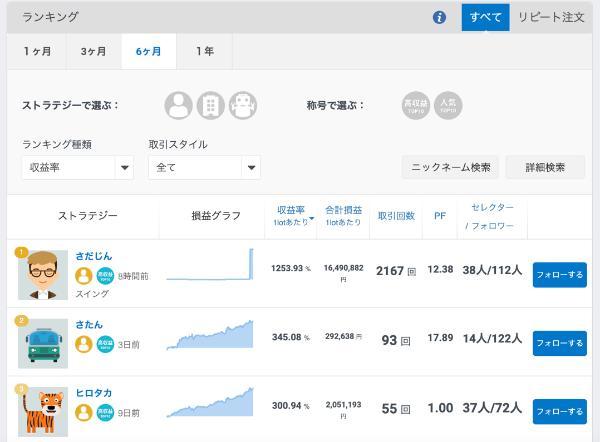Viewport: 600px width, 442px height.
Task: Select the すべて tab
Action: 485,17
